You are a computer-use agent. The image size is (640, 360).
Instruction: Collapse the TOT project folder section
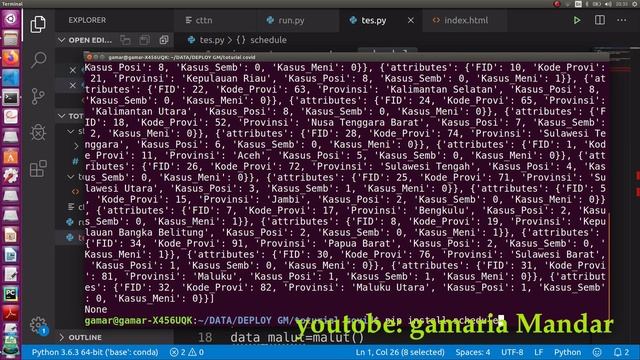click(x=62, y=116)
